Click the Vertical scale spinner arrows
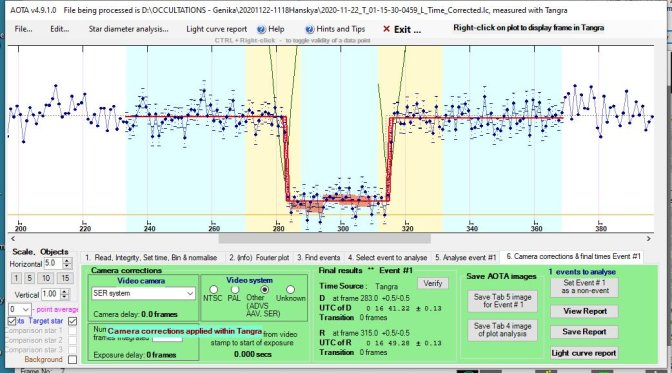 [x=64, y=294]
